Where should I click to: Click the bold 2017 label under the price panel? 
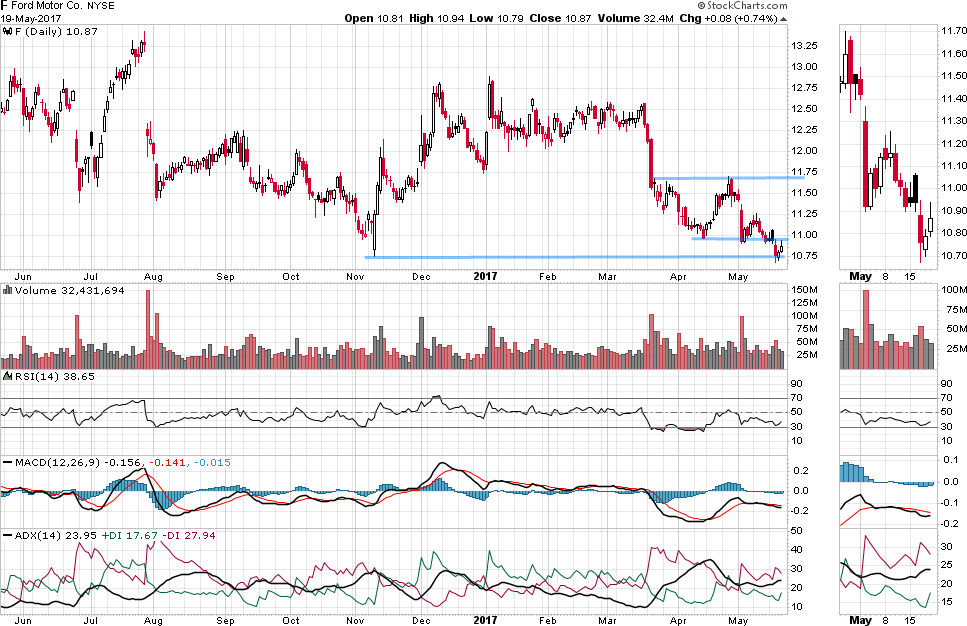click(485, 276)
